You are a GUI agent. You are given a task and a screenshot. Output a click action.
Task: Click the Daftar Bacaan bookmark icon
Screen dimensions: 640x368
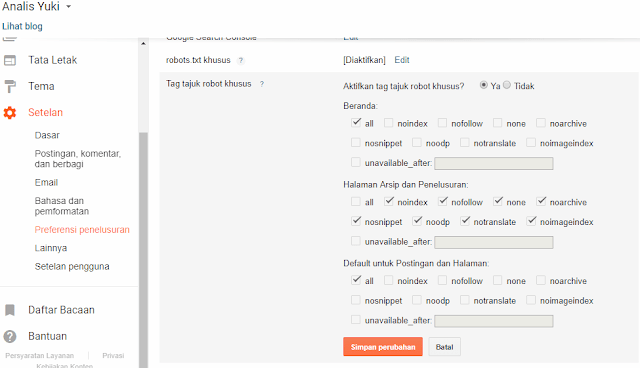coord(10,310)
